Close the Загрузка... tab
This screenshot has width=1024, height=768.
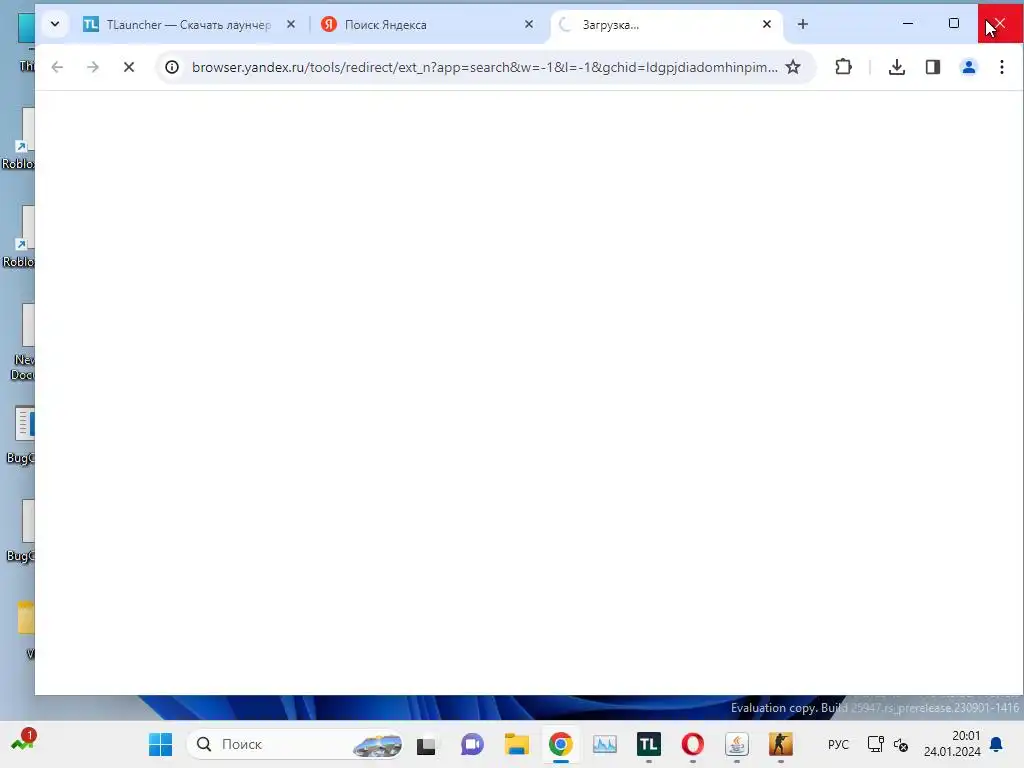[767, 24]
